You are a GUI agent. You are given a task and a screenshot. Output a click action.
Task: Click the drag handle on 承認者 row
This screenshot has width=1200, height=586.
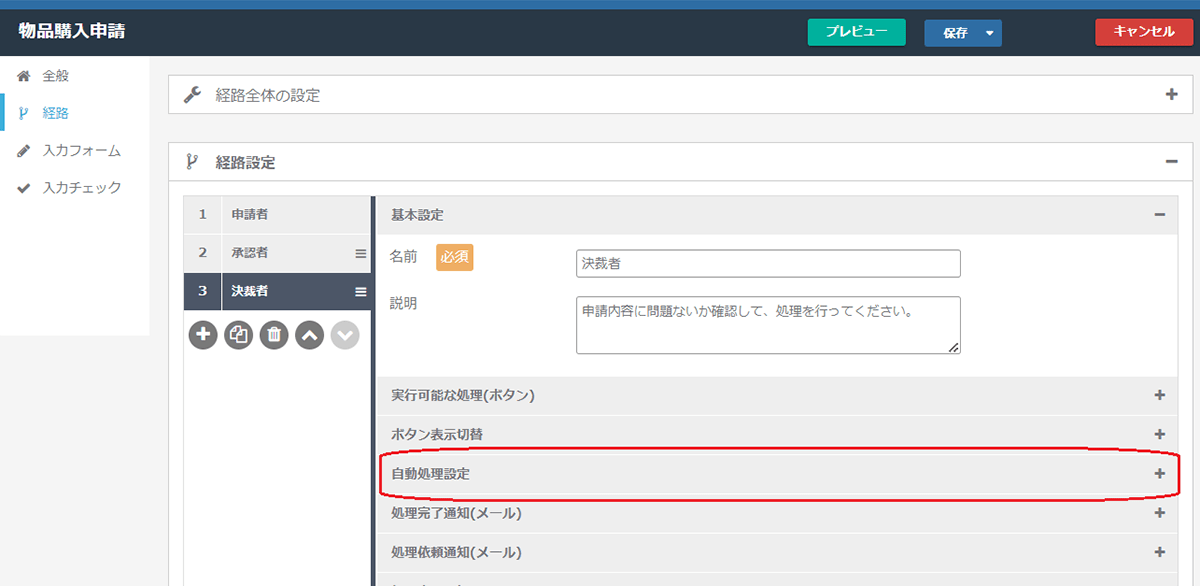pos(361,254)
